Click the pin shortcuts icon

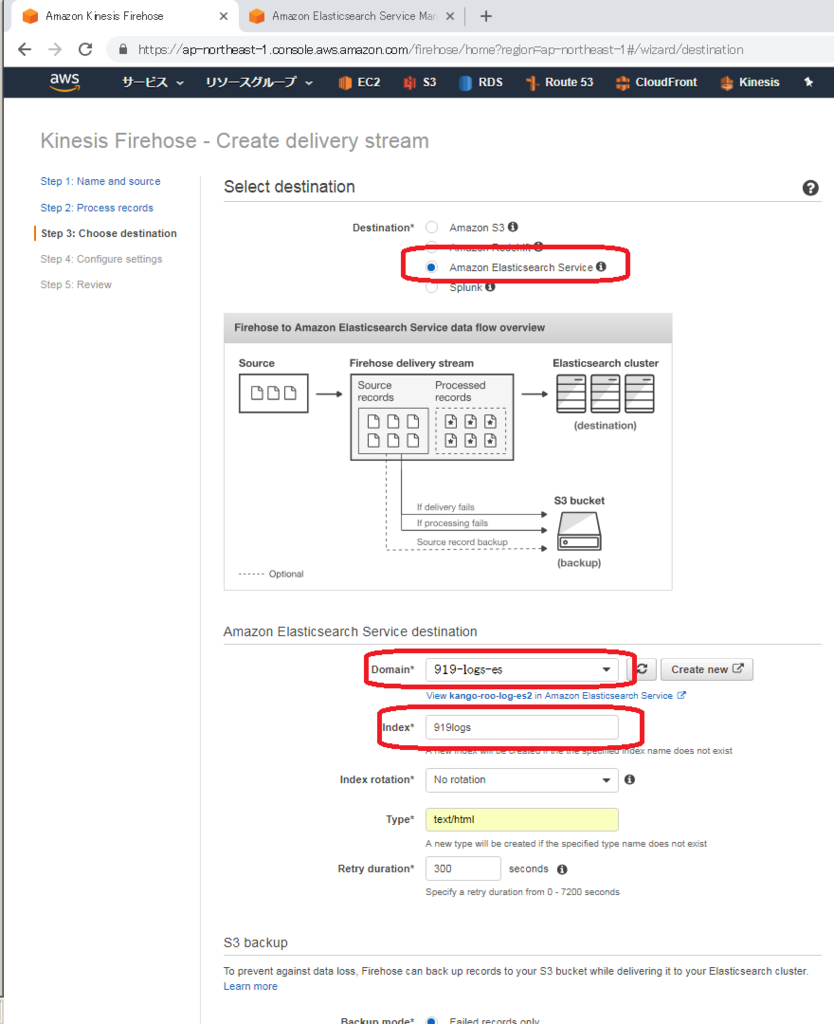809,82
